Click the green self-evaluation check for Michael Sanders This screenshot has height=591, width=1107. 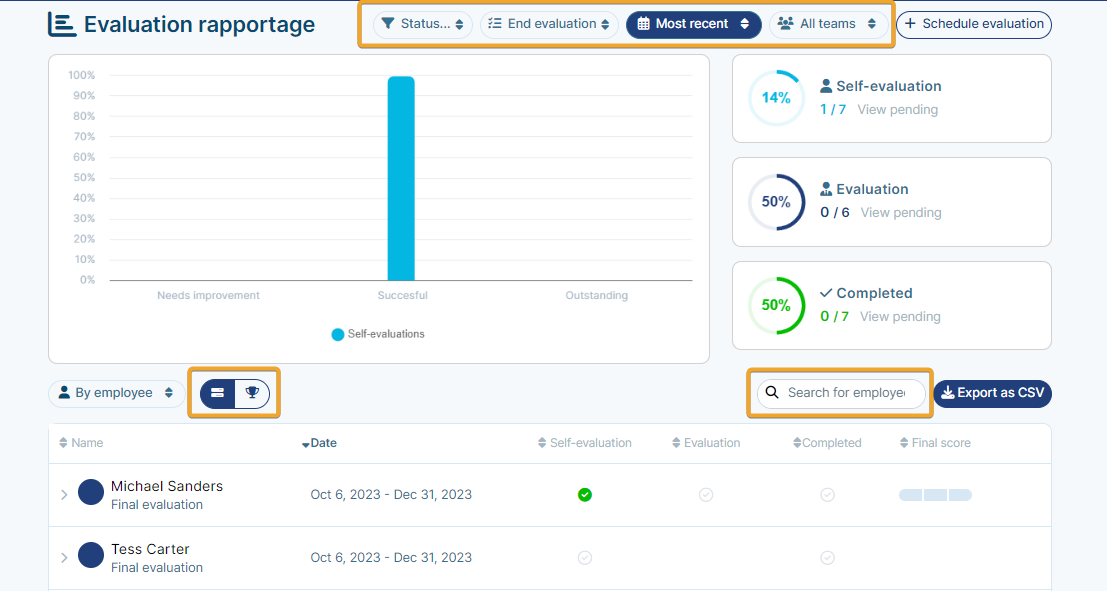coord(585,495)
